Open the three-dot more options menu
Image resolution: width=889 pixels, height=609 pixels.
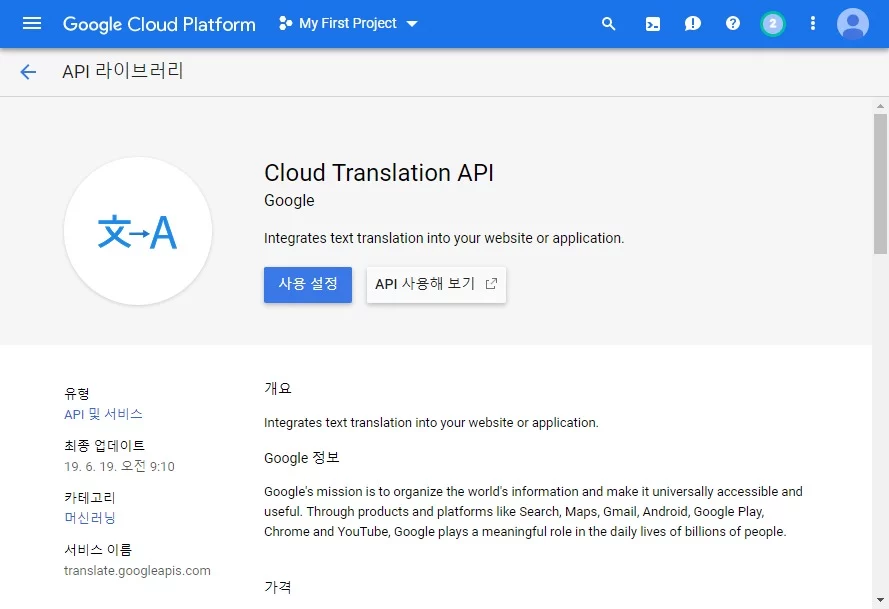click(x=812, y=24)
